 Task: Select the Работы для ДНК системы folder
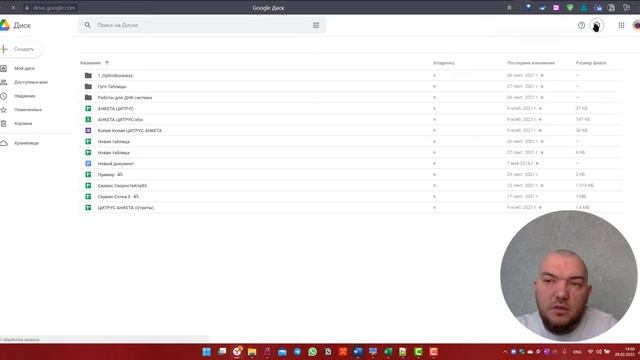(125, 98)
